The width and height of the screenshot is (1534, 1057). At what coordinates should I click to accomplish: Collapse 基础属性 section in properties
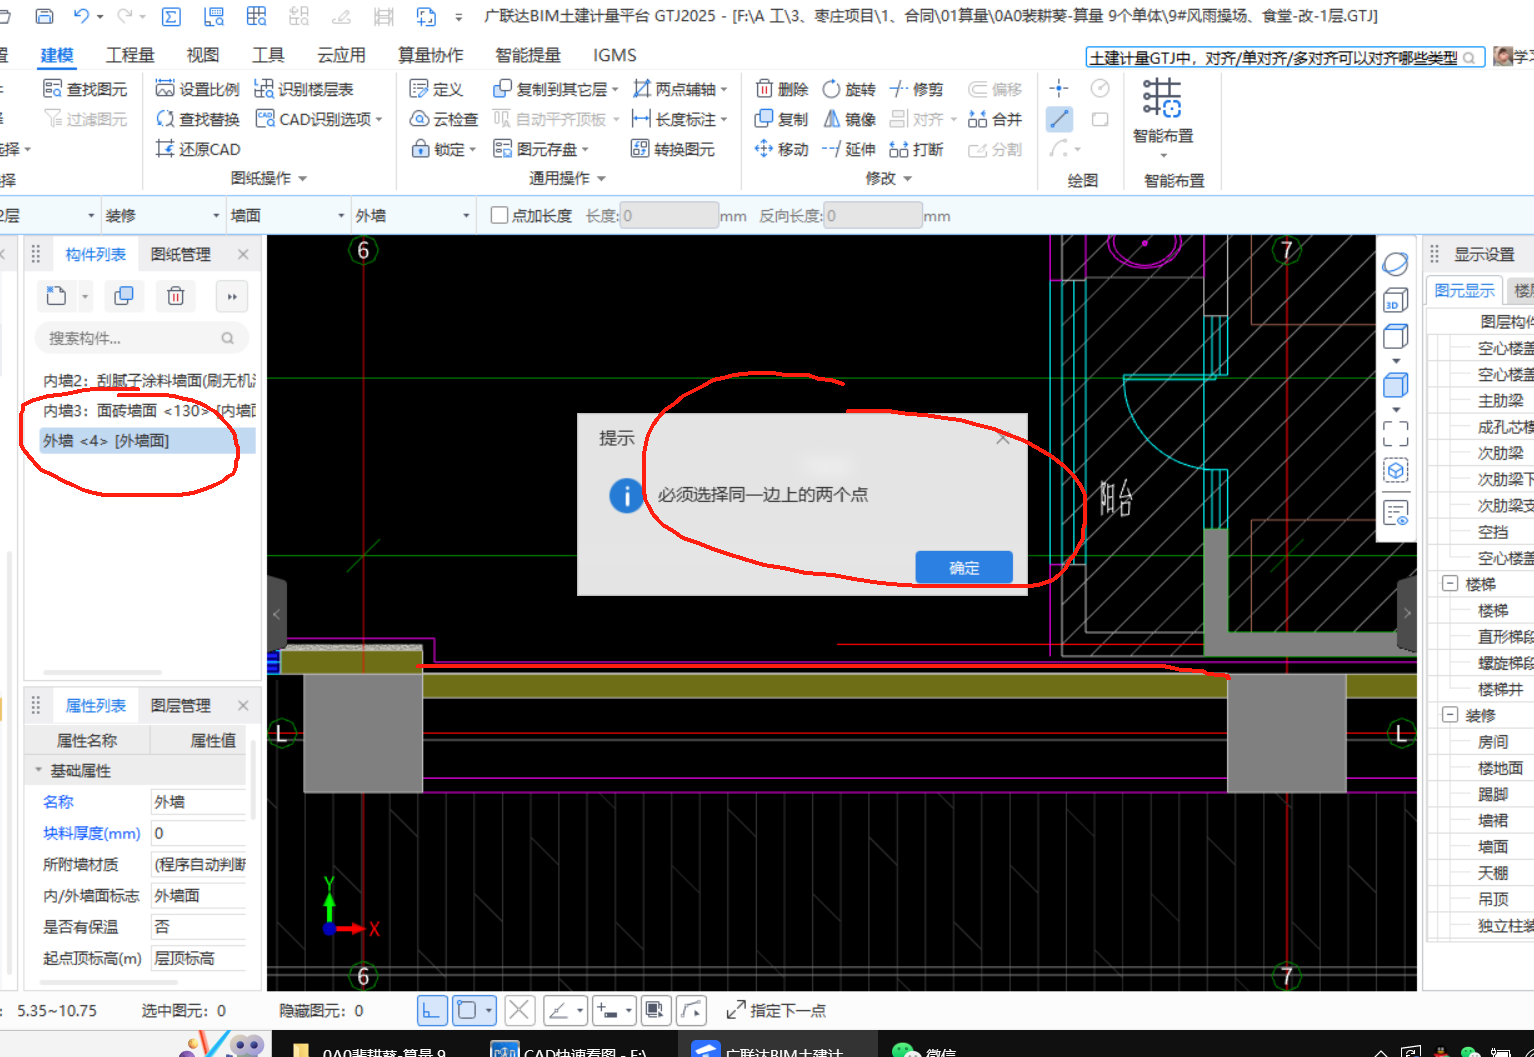point(39,770)
